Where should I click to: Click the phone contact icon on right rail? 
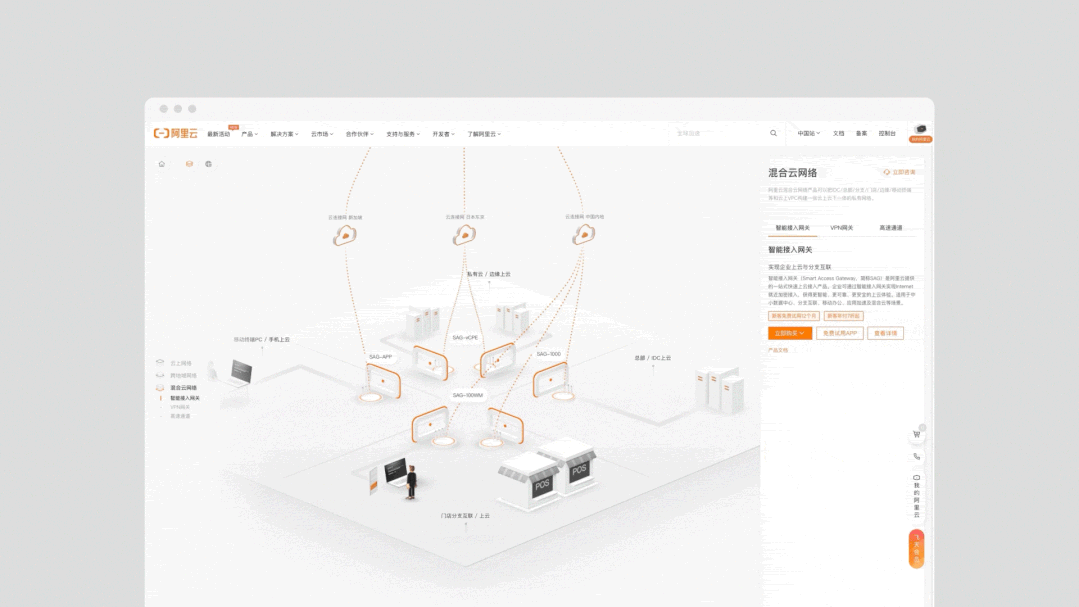917,456
